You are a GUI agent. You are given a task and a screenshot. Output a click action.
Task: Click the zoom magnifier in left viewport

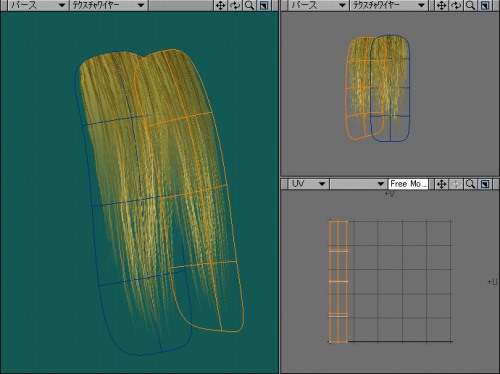(x=249, y=5)
